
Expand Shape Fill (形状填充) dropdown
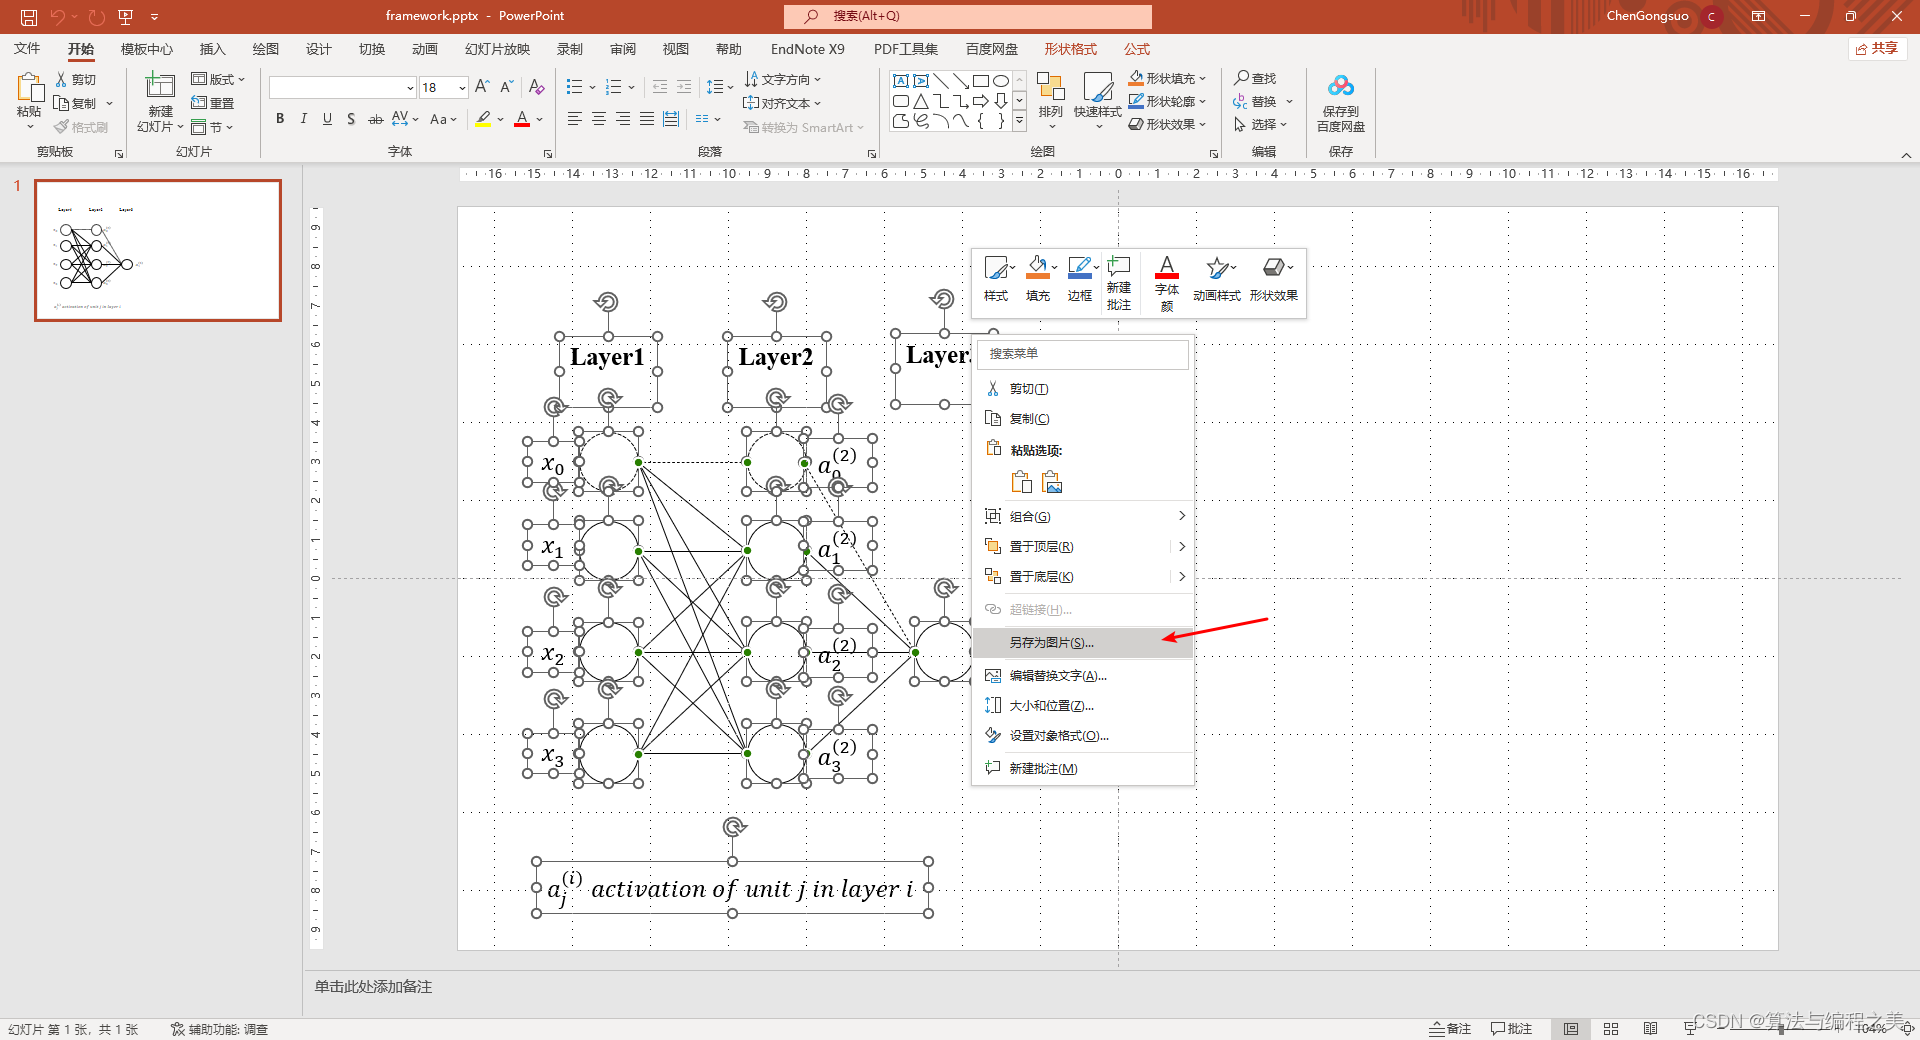tap(1203, 78)
